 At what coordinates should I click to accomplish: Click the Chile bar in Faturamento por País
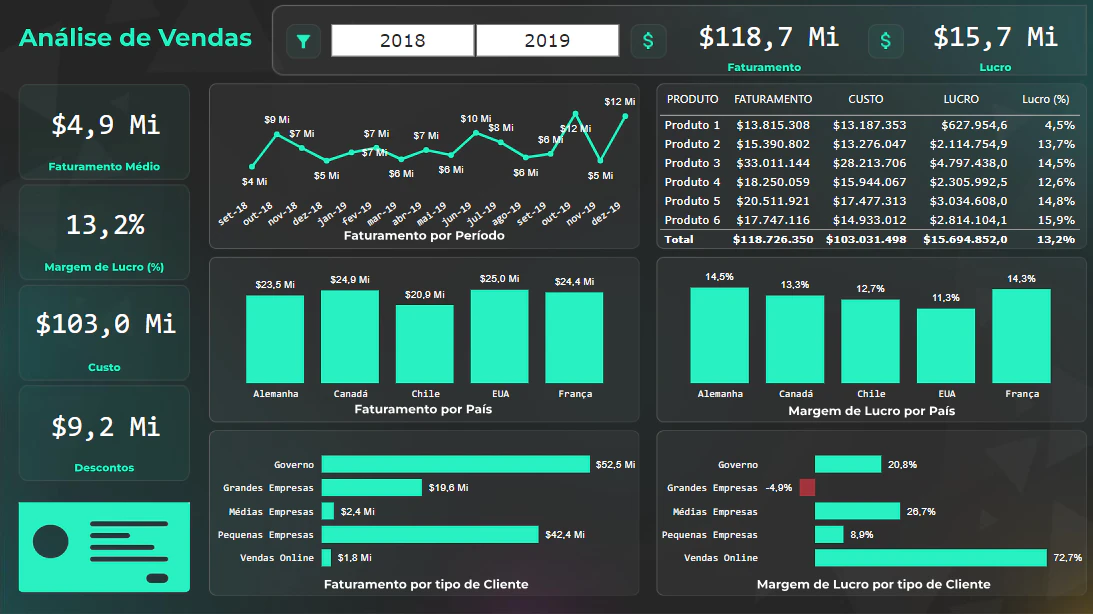click(425, 344)
